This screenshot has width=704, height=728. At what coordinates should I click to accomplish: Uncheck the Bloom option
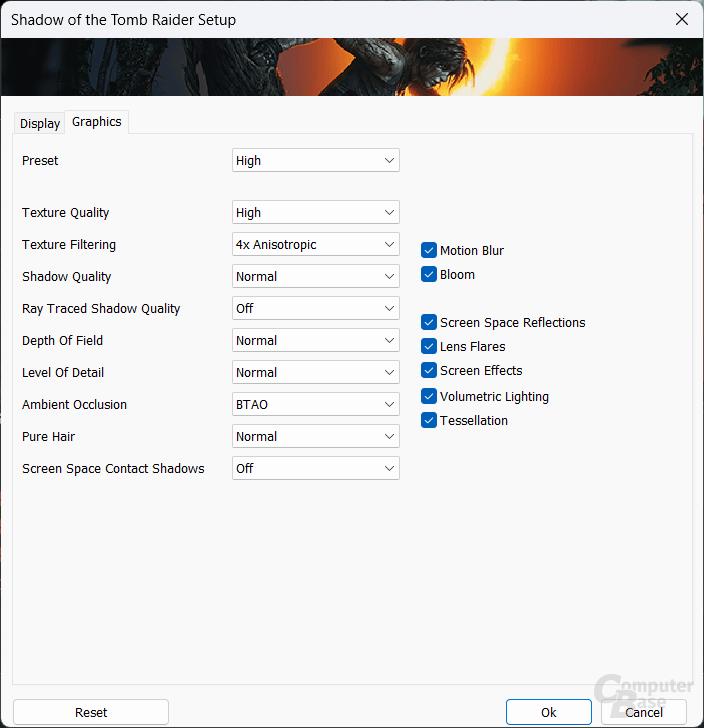pyautogui.click(x=429, y=274)
